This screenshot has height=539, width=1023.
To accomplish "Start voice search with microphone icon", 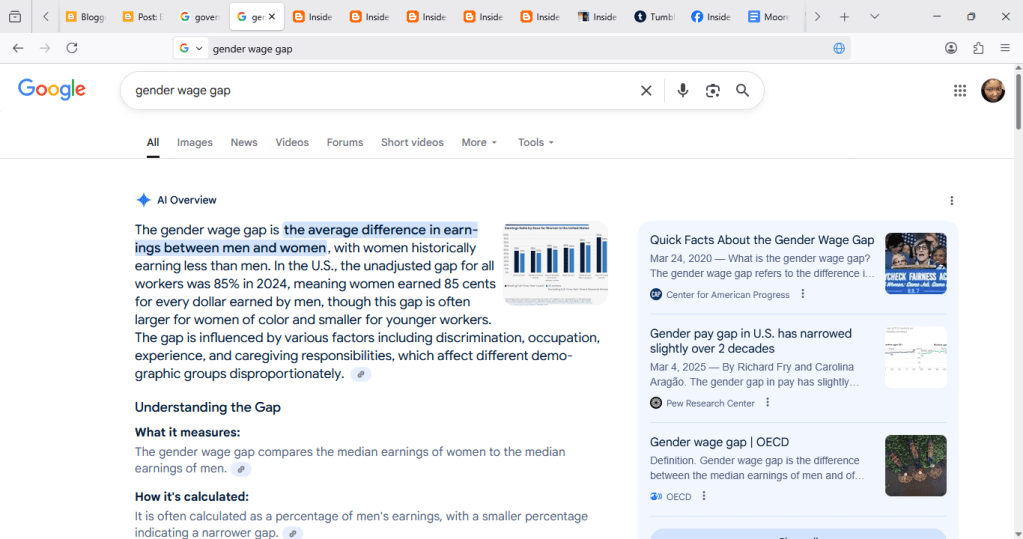I will 682,91.
